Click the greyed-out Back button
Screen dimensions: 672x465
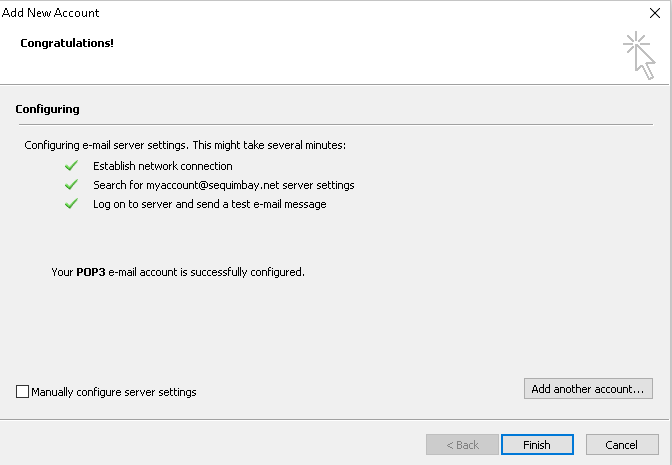coord(462,444)
